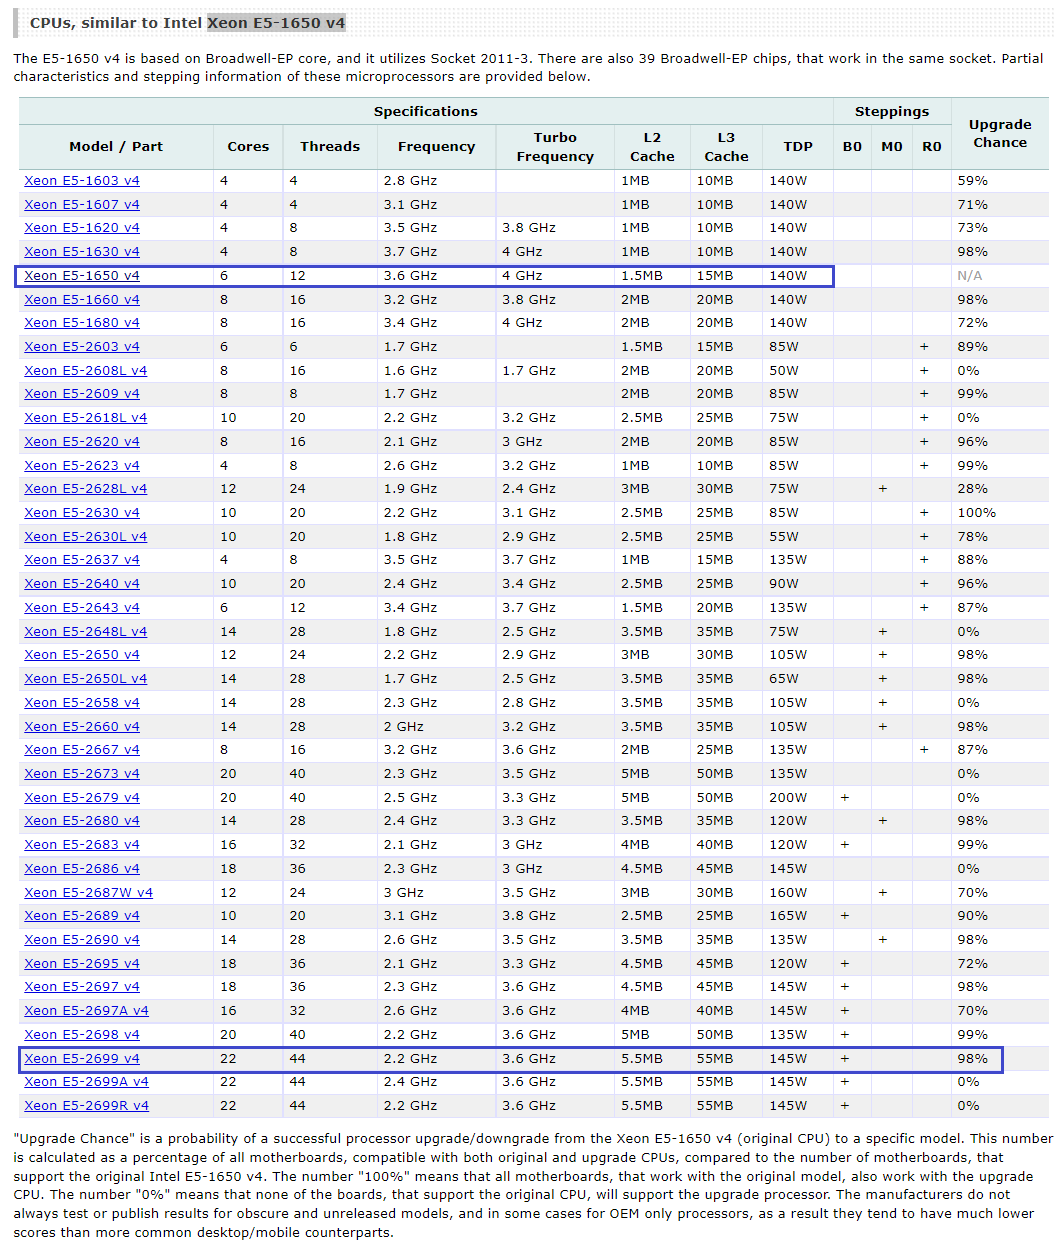
Task: Open the Xeon E5-2679 v4 link
Action: (82, 798)
